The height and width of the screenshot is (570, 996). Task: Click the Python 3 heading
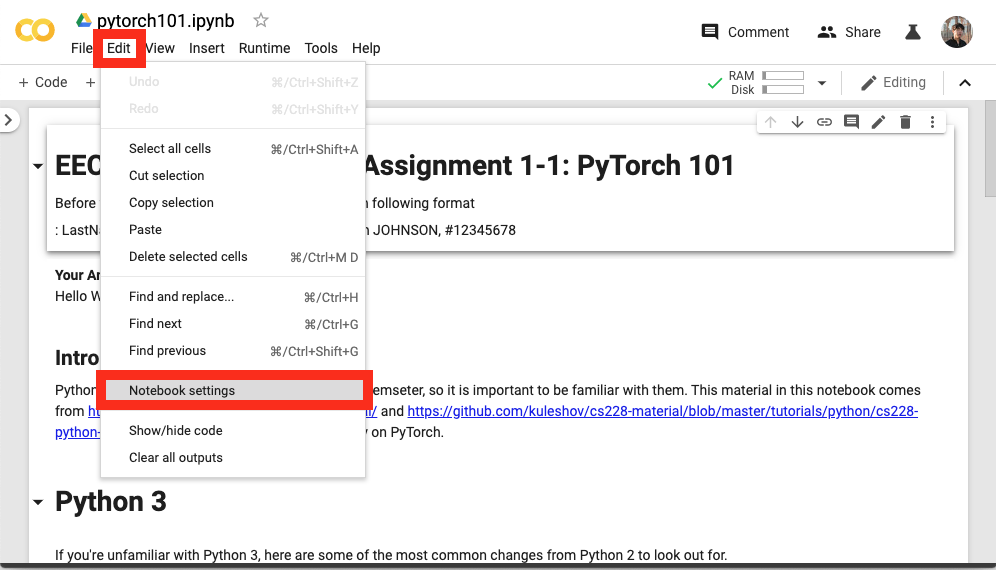(111, 502)
